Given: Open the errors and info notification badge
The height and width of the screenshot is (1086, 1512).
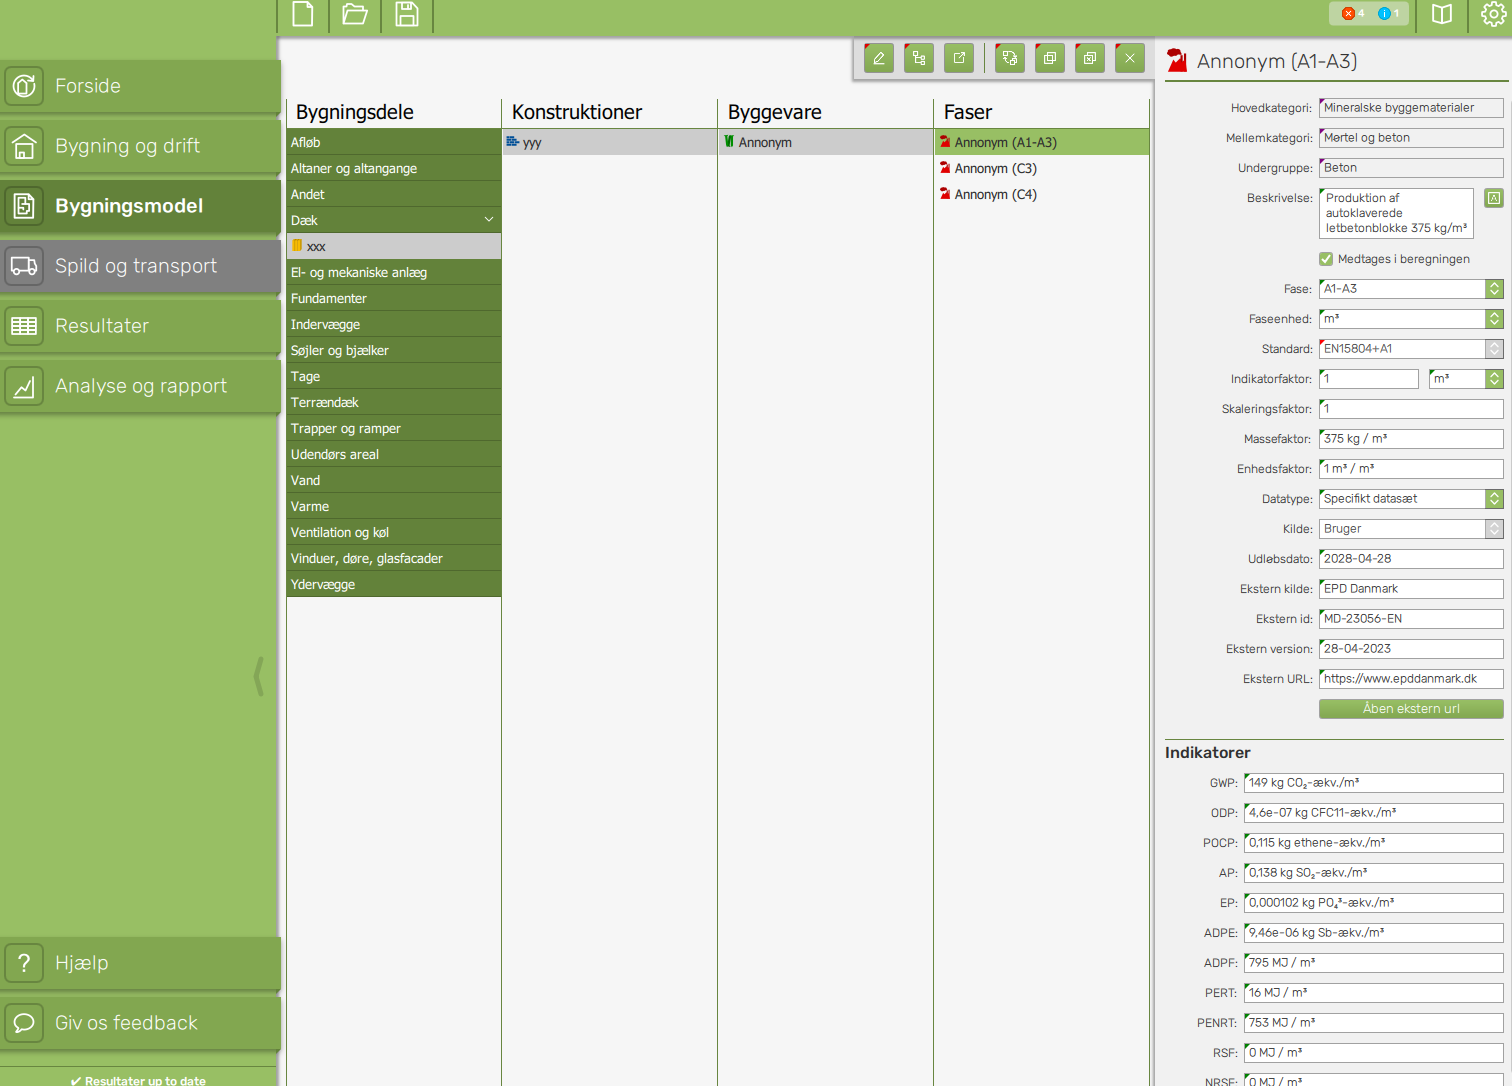Looking at the screenshot, I should click(x=1368, y=14).
